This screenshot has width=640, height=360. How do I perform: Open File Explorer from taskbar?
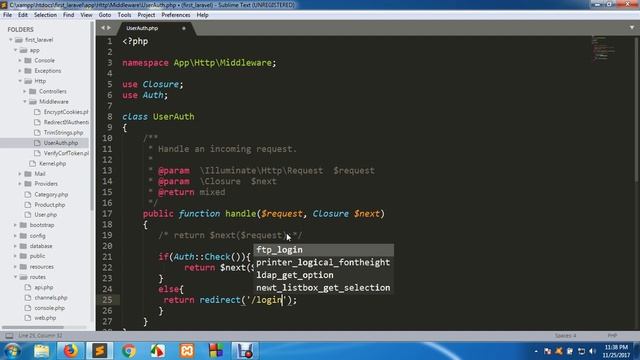click(x=41, y=351)
